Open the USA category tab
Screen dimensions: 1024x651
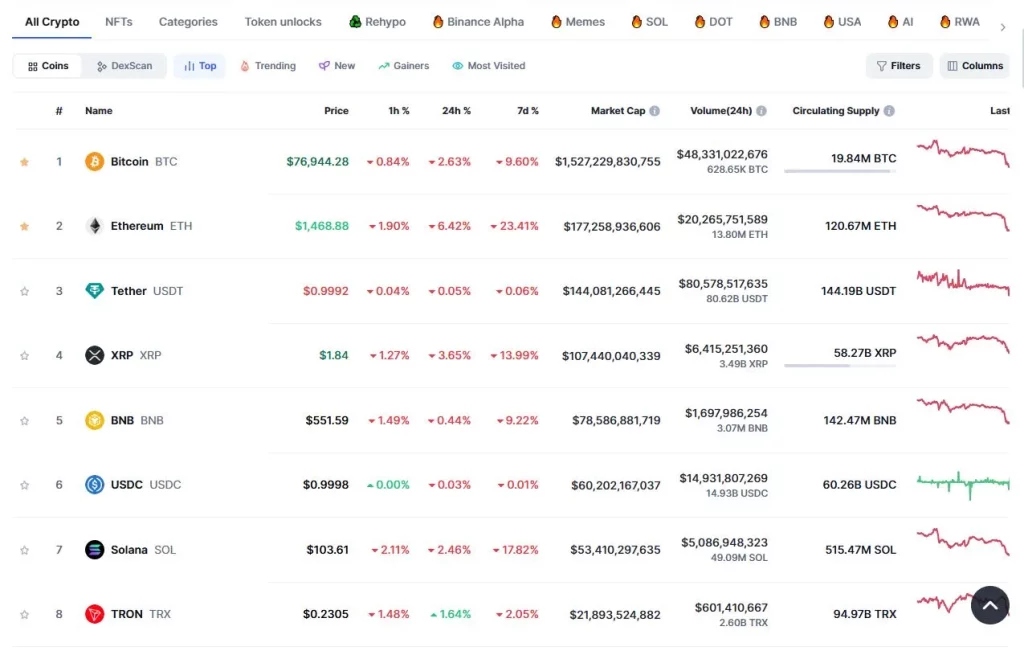[x=842, y=22]
